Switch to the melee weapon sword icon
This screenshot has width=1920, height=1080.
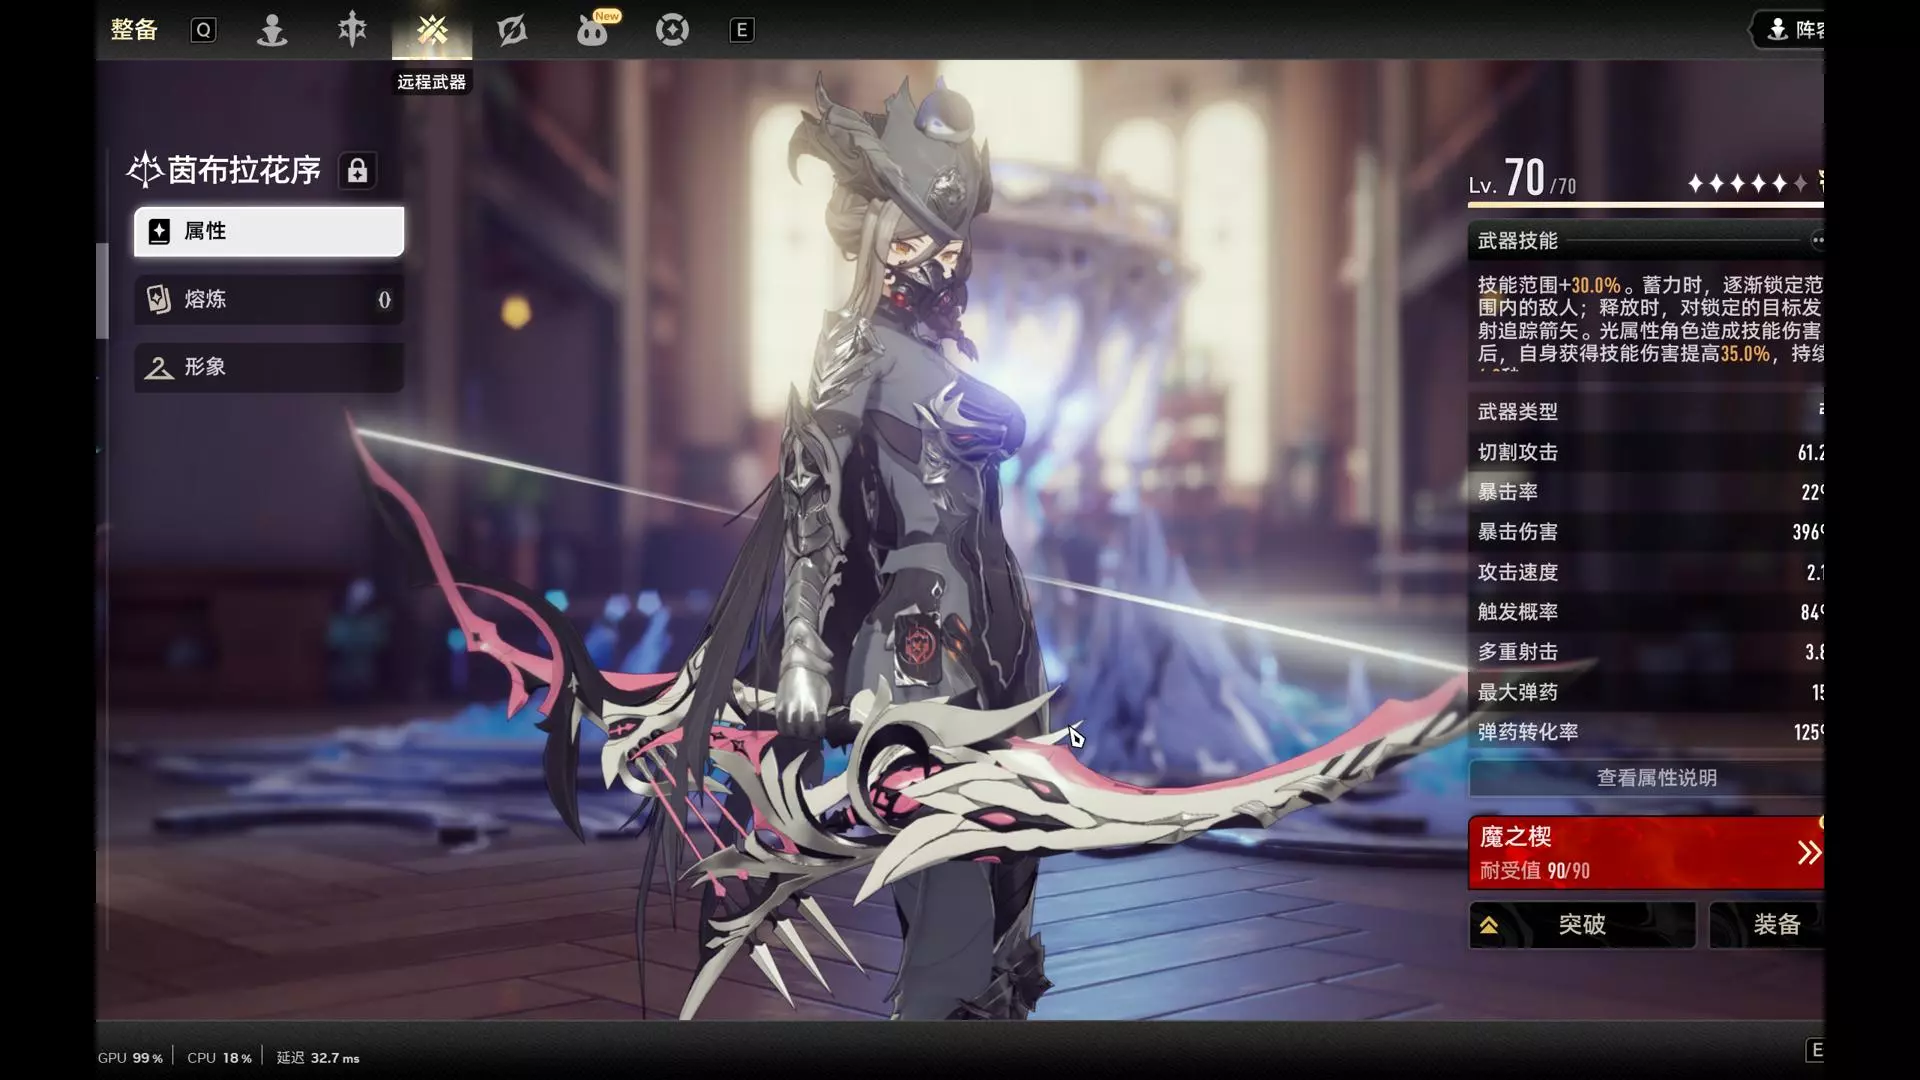[x=352, y=30]
